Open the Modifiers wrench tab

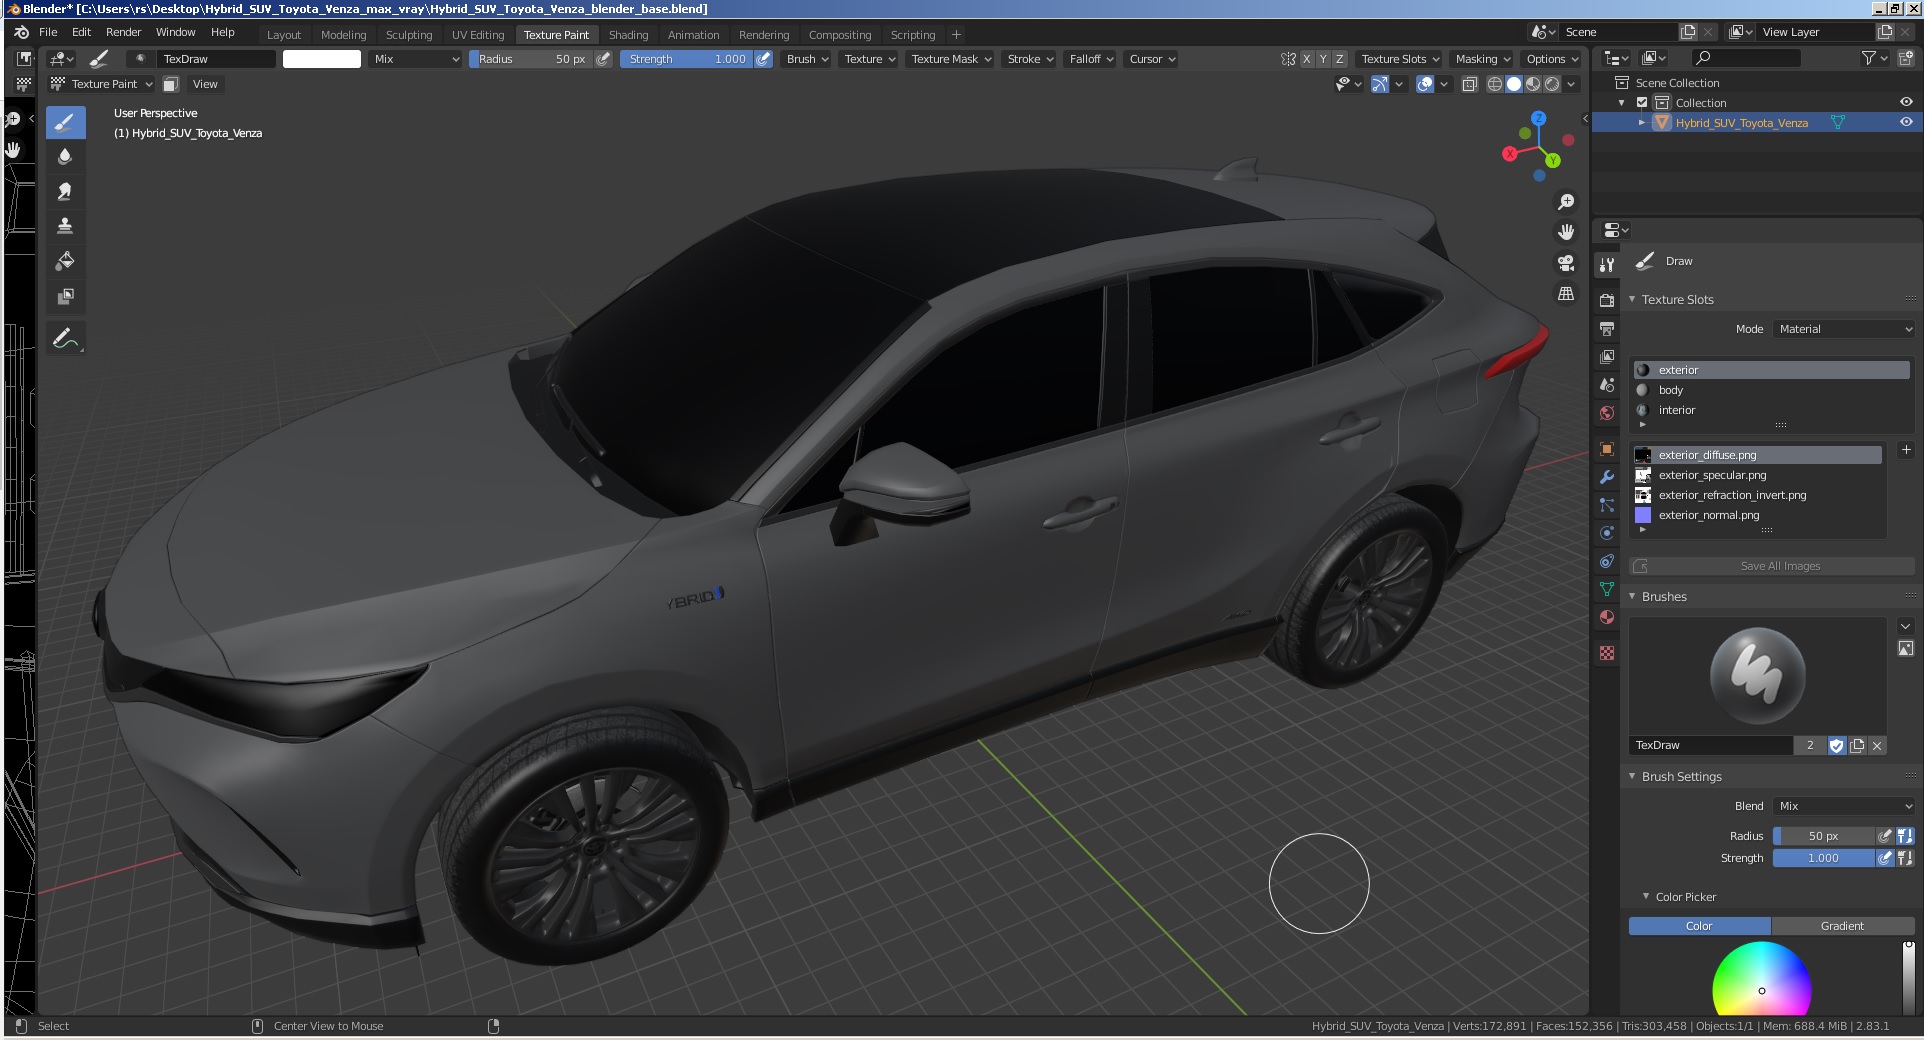coord(1607,477)
